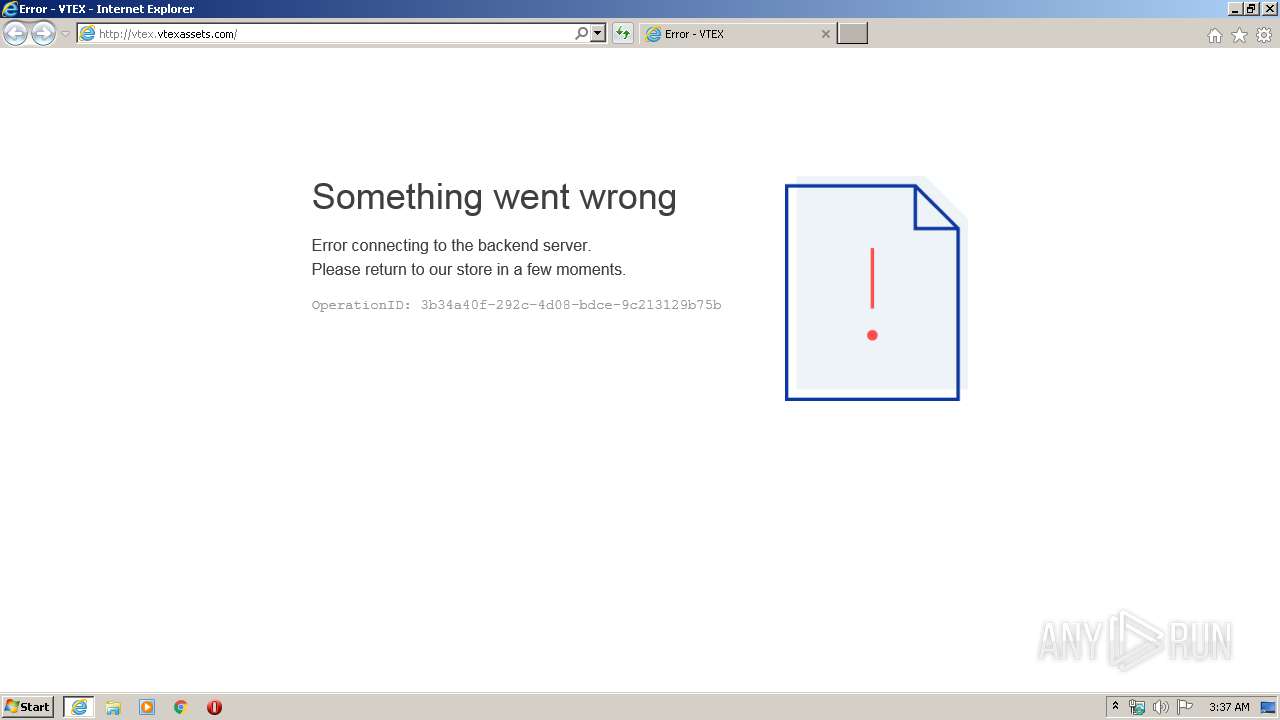Click 'Error connecting to the backend server.' text
Screen dimensions: 1280x720
pyautogui.click(x=451, y=245)
